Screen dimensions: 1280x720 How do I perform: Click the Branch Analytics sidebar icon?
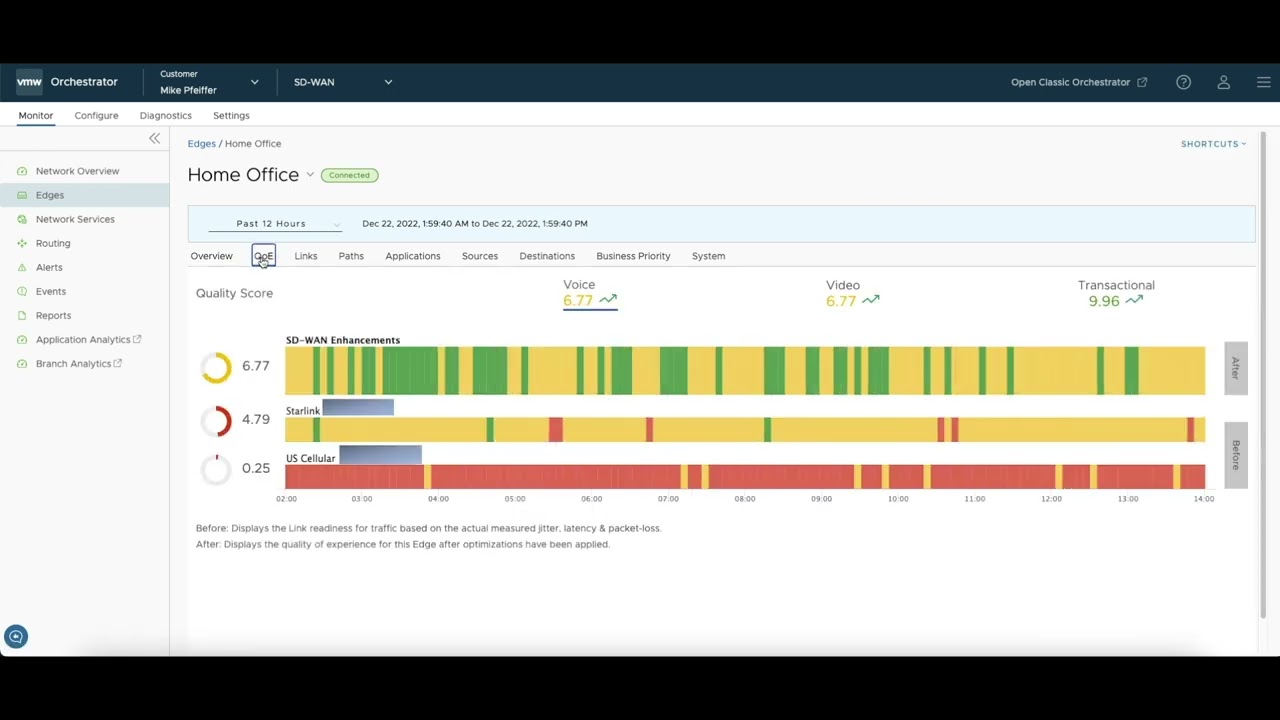point(22,363)
